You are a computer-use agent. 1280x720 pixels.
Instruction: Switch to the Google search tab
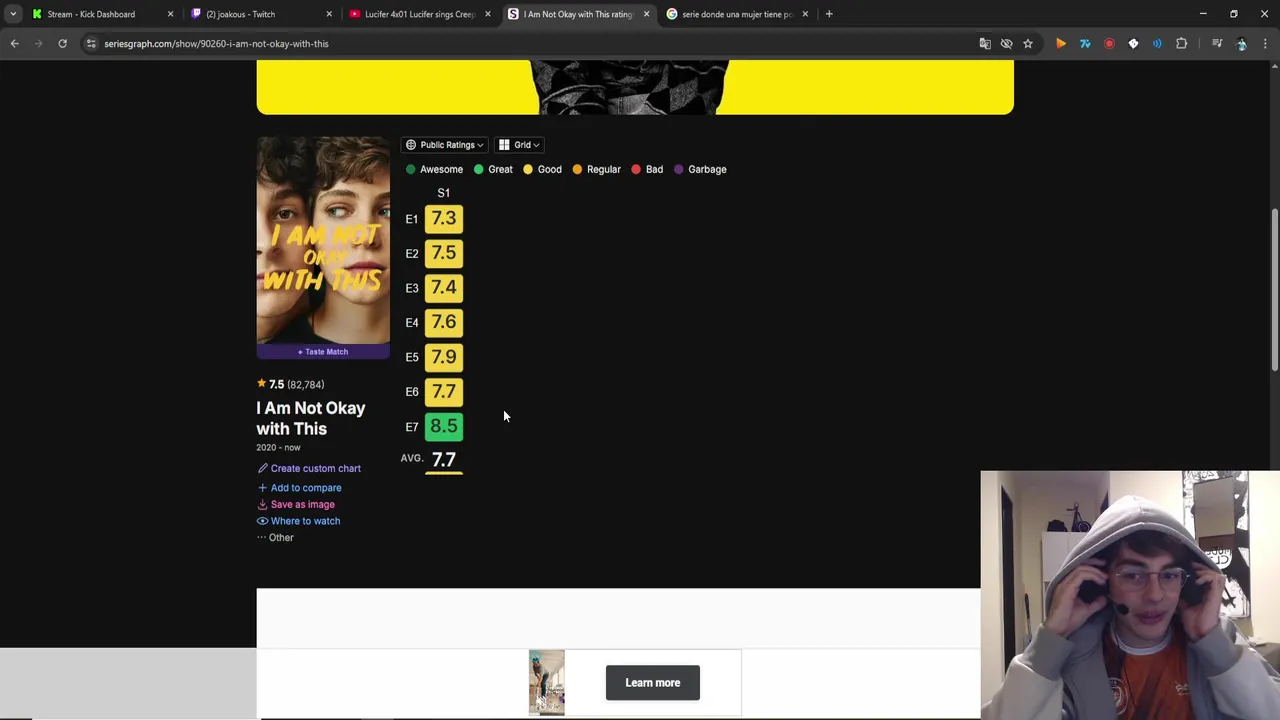[x=737, y=14]
